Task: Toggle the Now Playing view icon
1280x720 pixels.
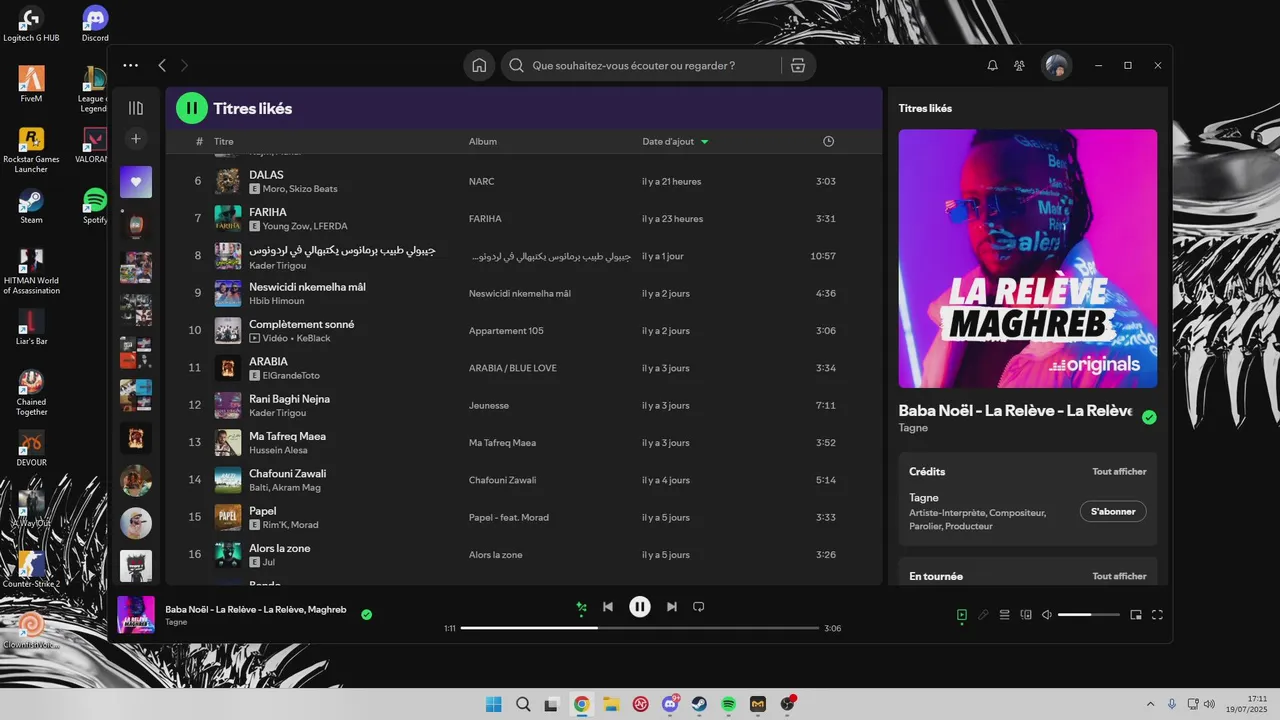Action: [962, 615]
